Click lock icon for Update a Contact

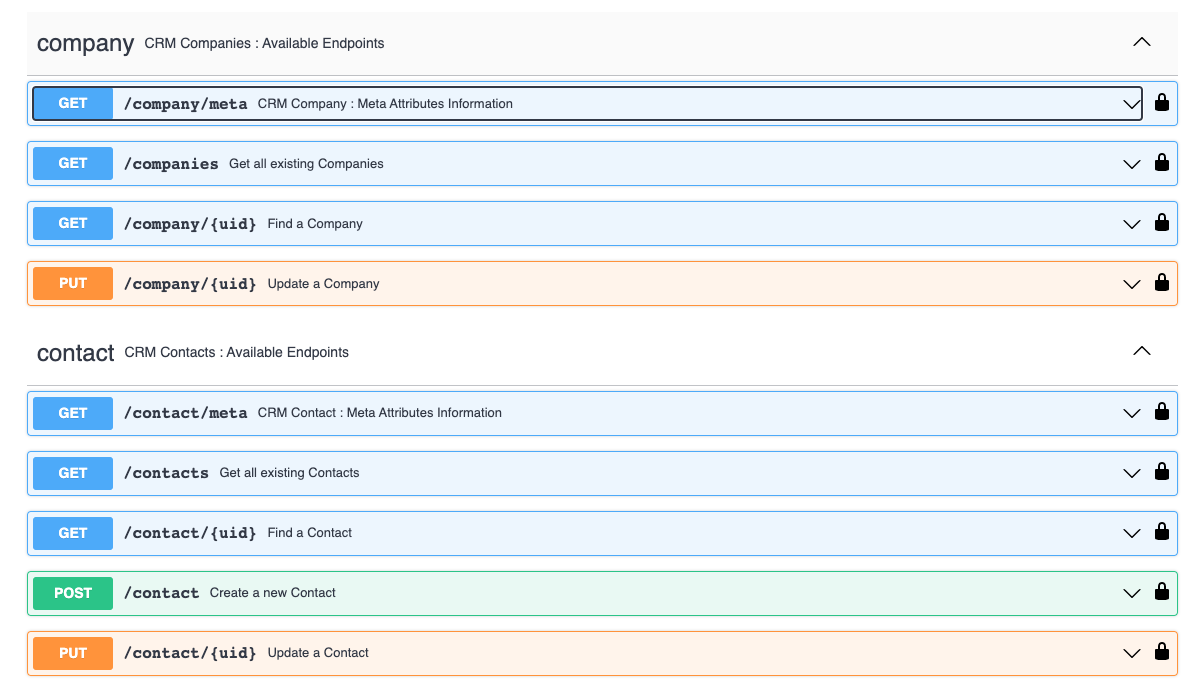pyautogui.click(x=1161, y=651)
